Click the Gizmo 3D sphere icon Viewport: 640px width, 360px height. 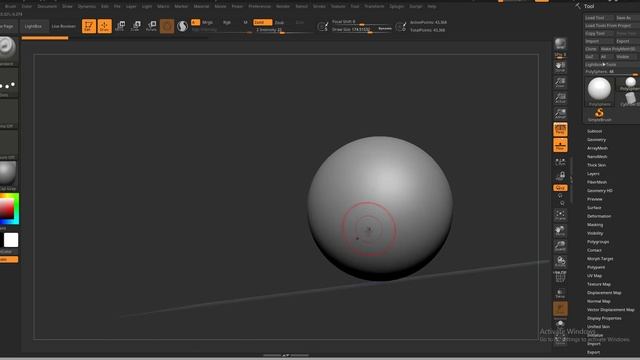coord(167,26)
